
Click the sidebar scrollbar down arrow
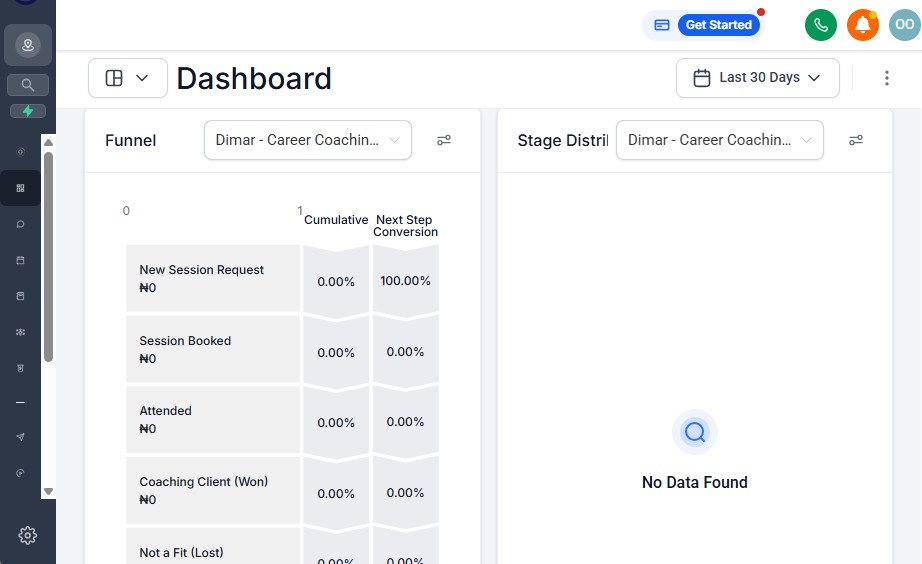pyautogui.click(x=48, y=491)
